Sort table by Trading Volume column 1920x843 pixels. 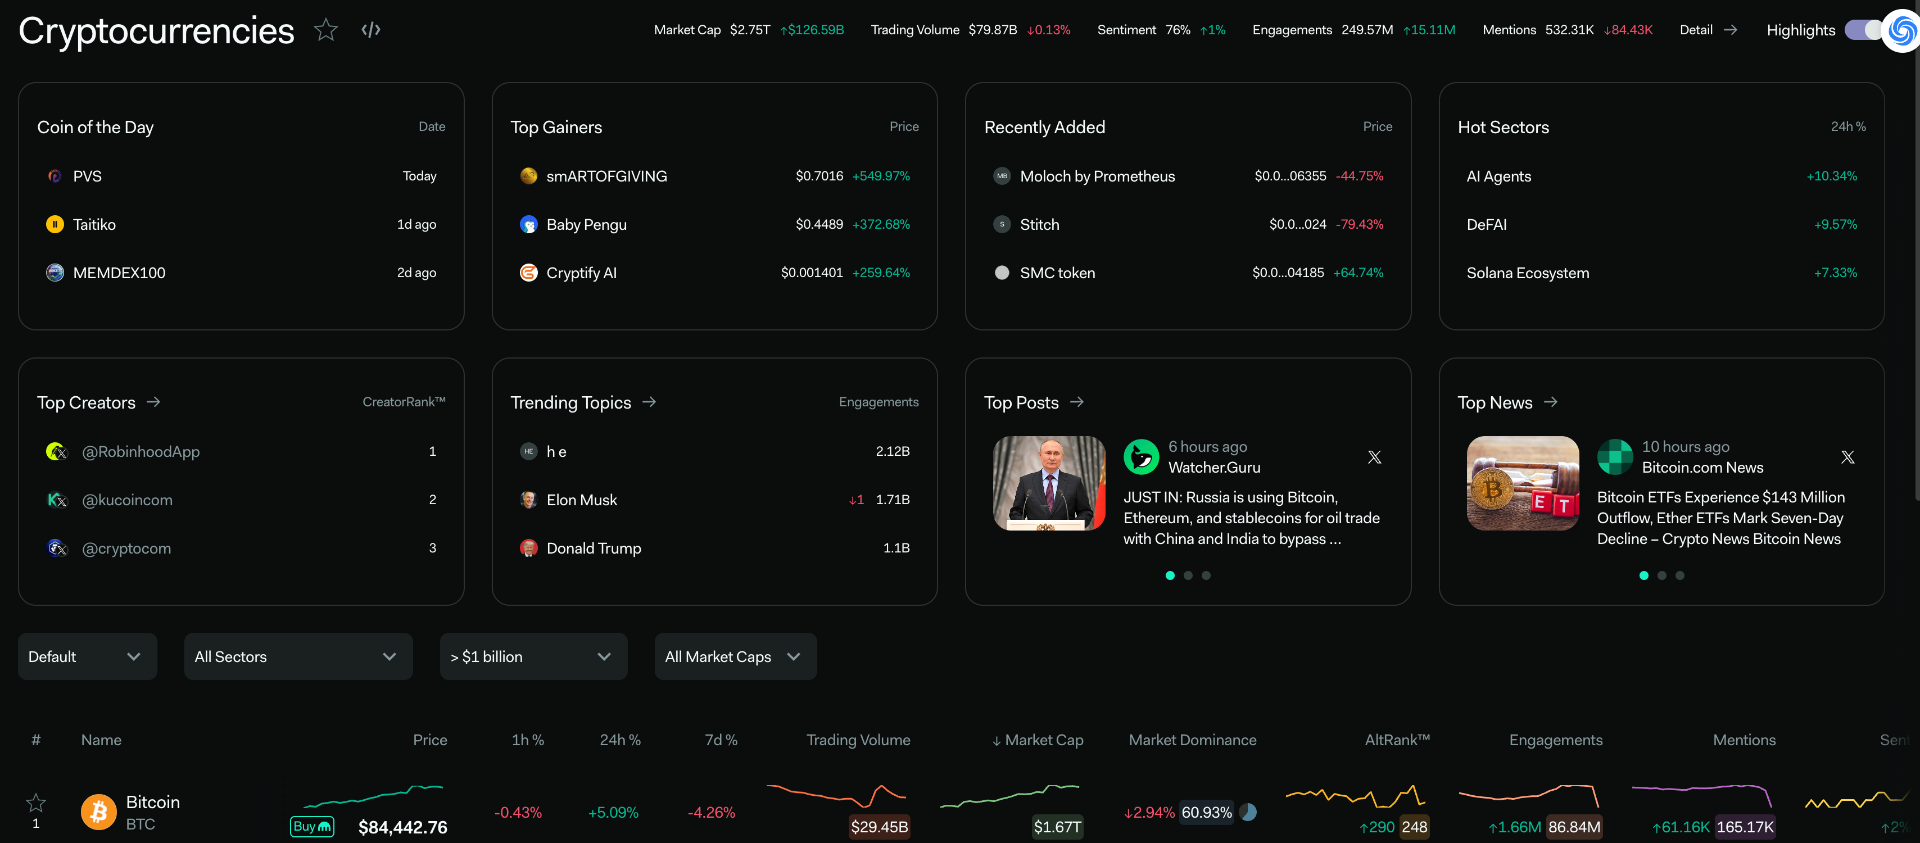pyautogui.click(x=858, y=740)
